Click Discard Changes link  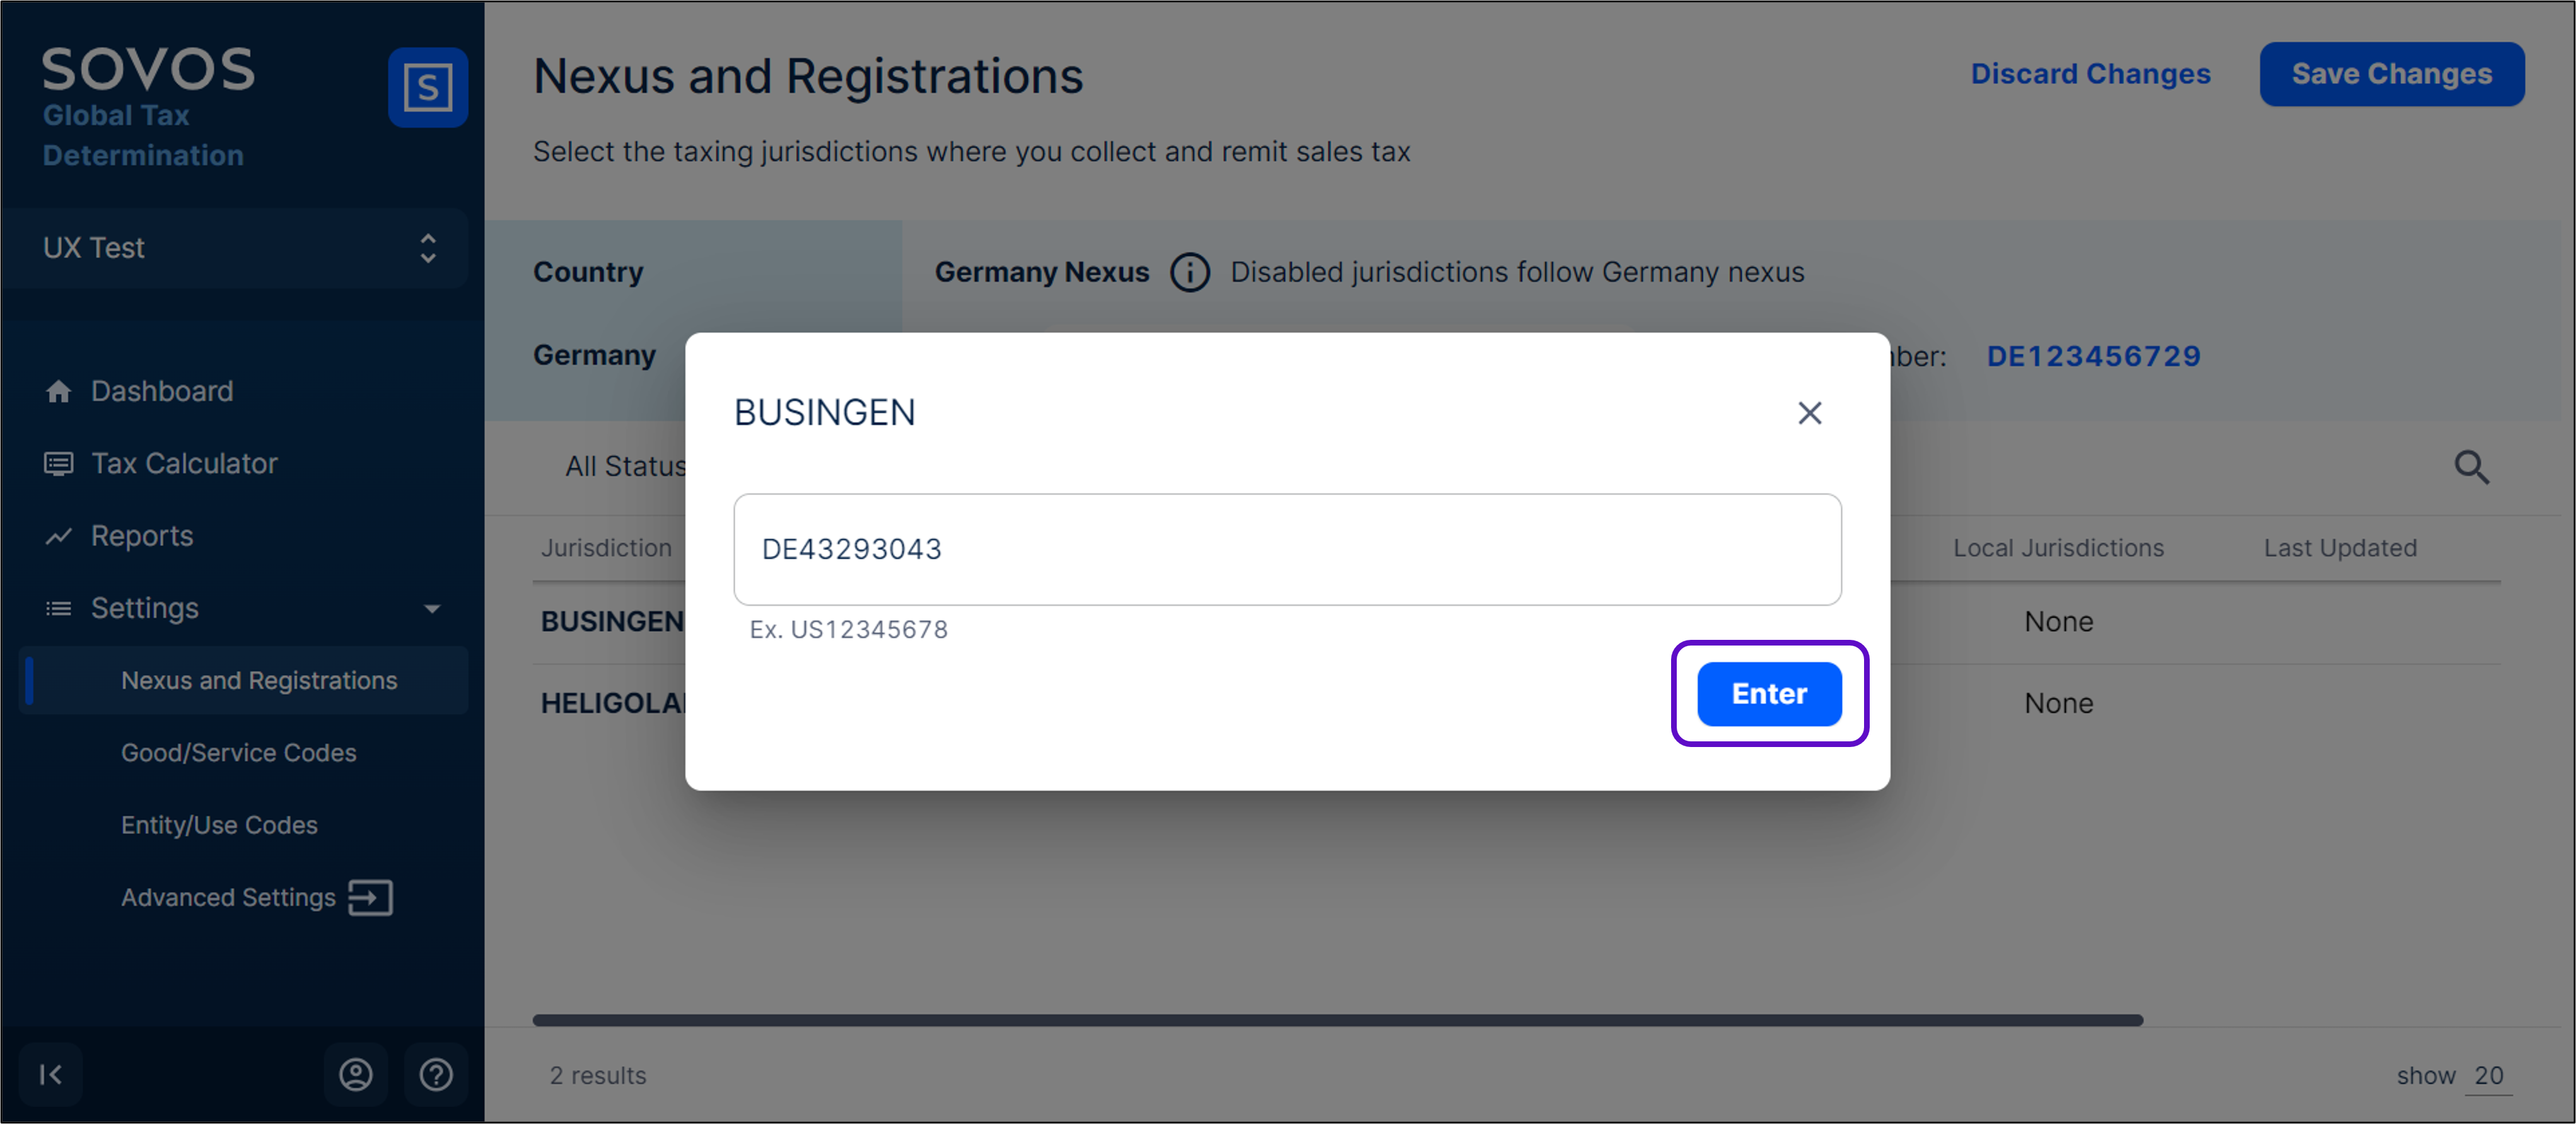pyautogui.click(x=2090, y=74)
